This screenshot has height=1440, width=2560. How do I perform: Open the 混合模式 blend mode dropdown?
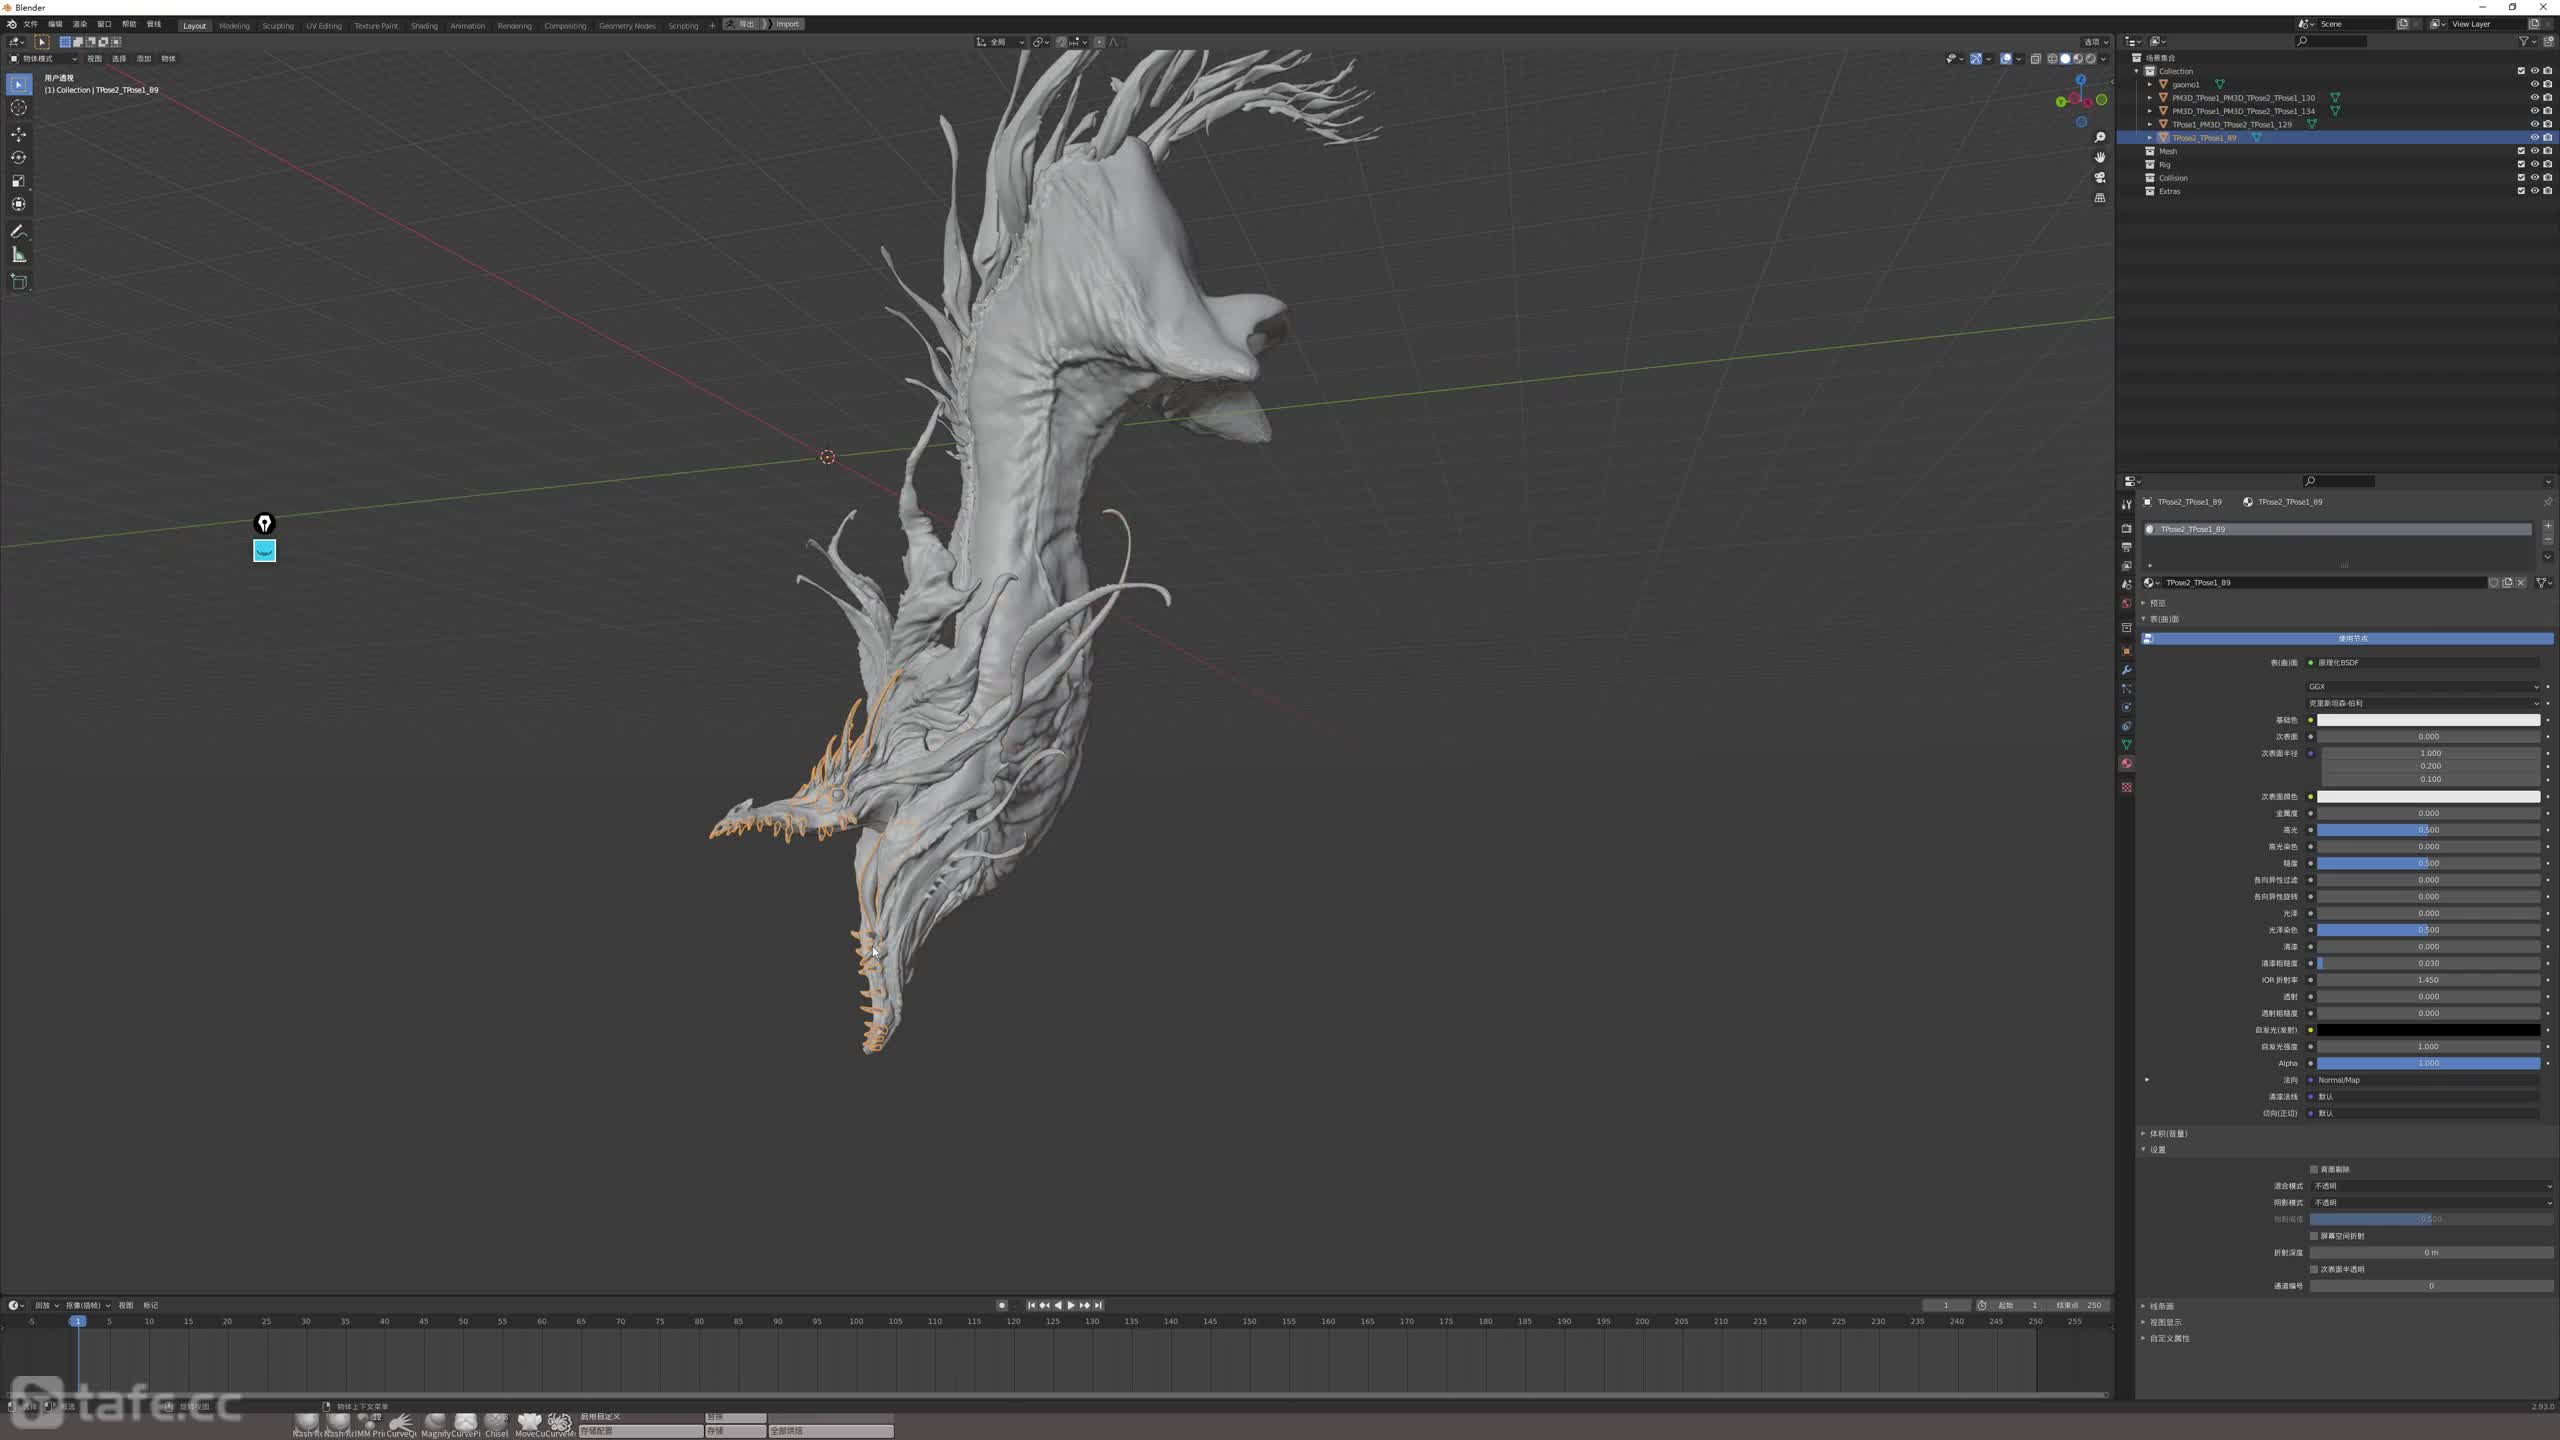[x=2431, y=1186]
